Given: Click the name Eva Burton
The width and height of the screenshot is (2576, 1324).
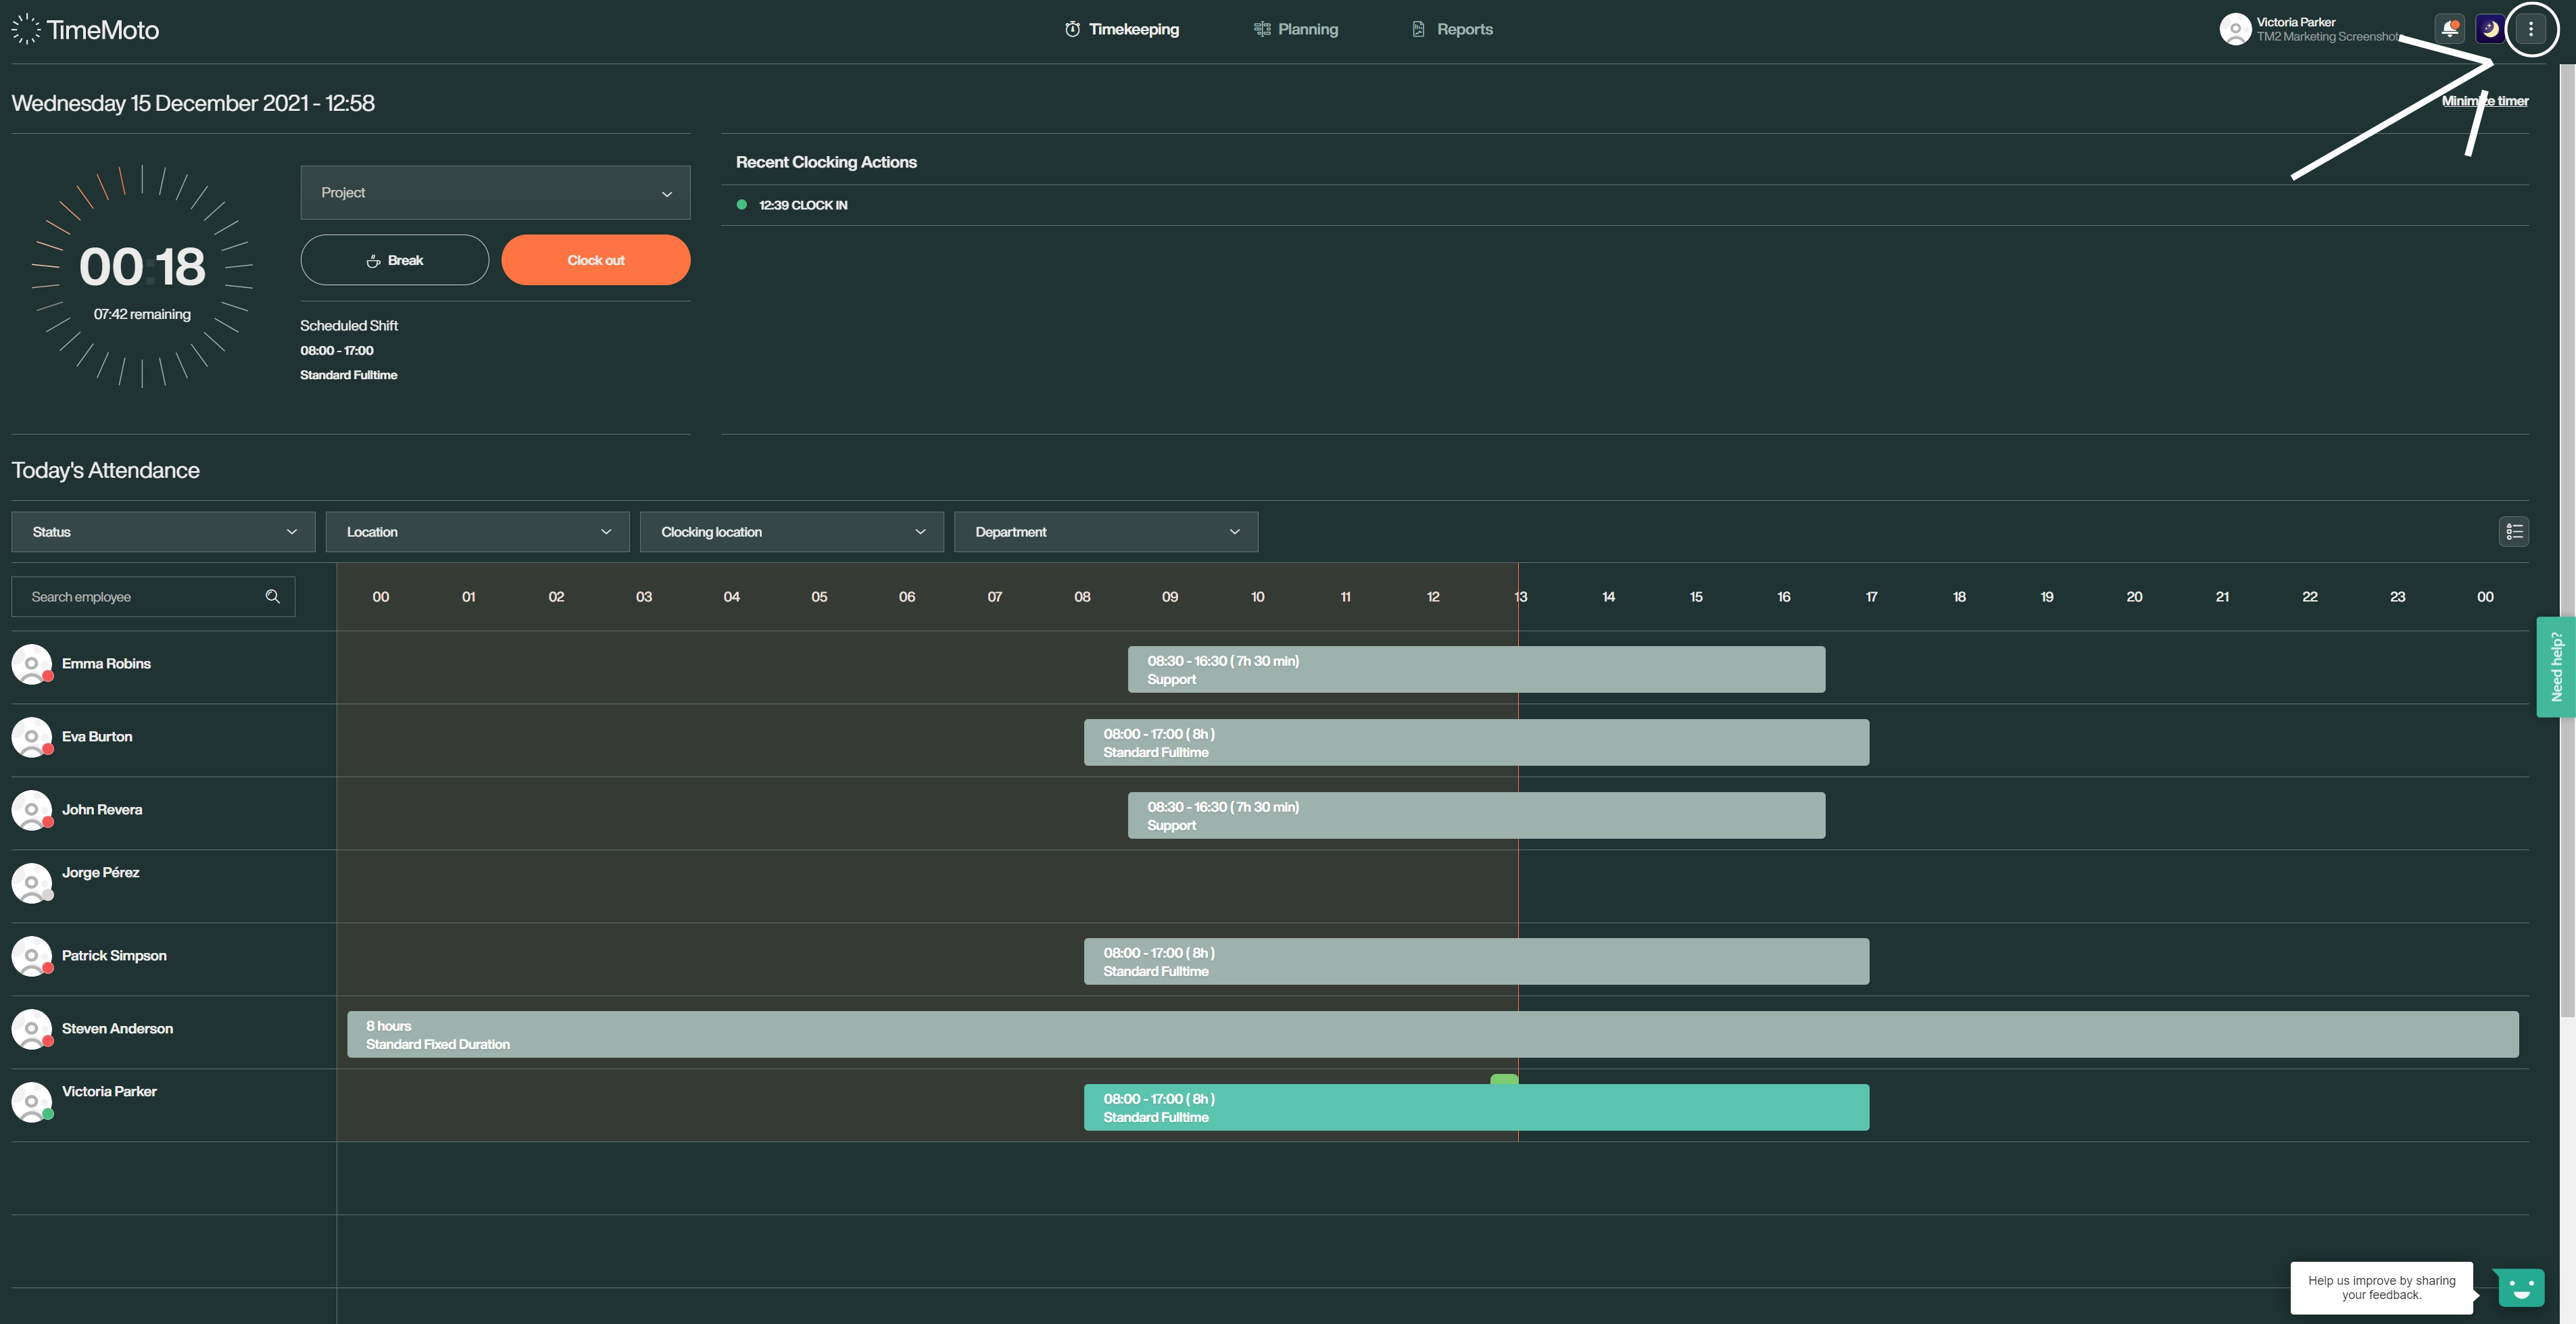Looking at the screenshot, I should coord(97,736).
